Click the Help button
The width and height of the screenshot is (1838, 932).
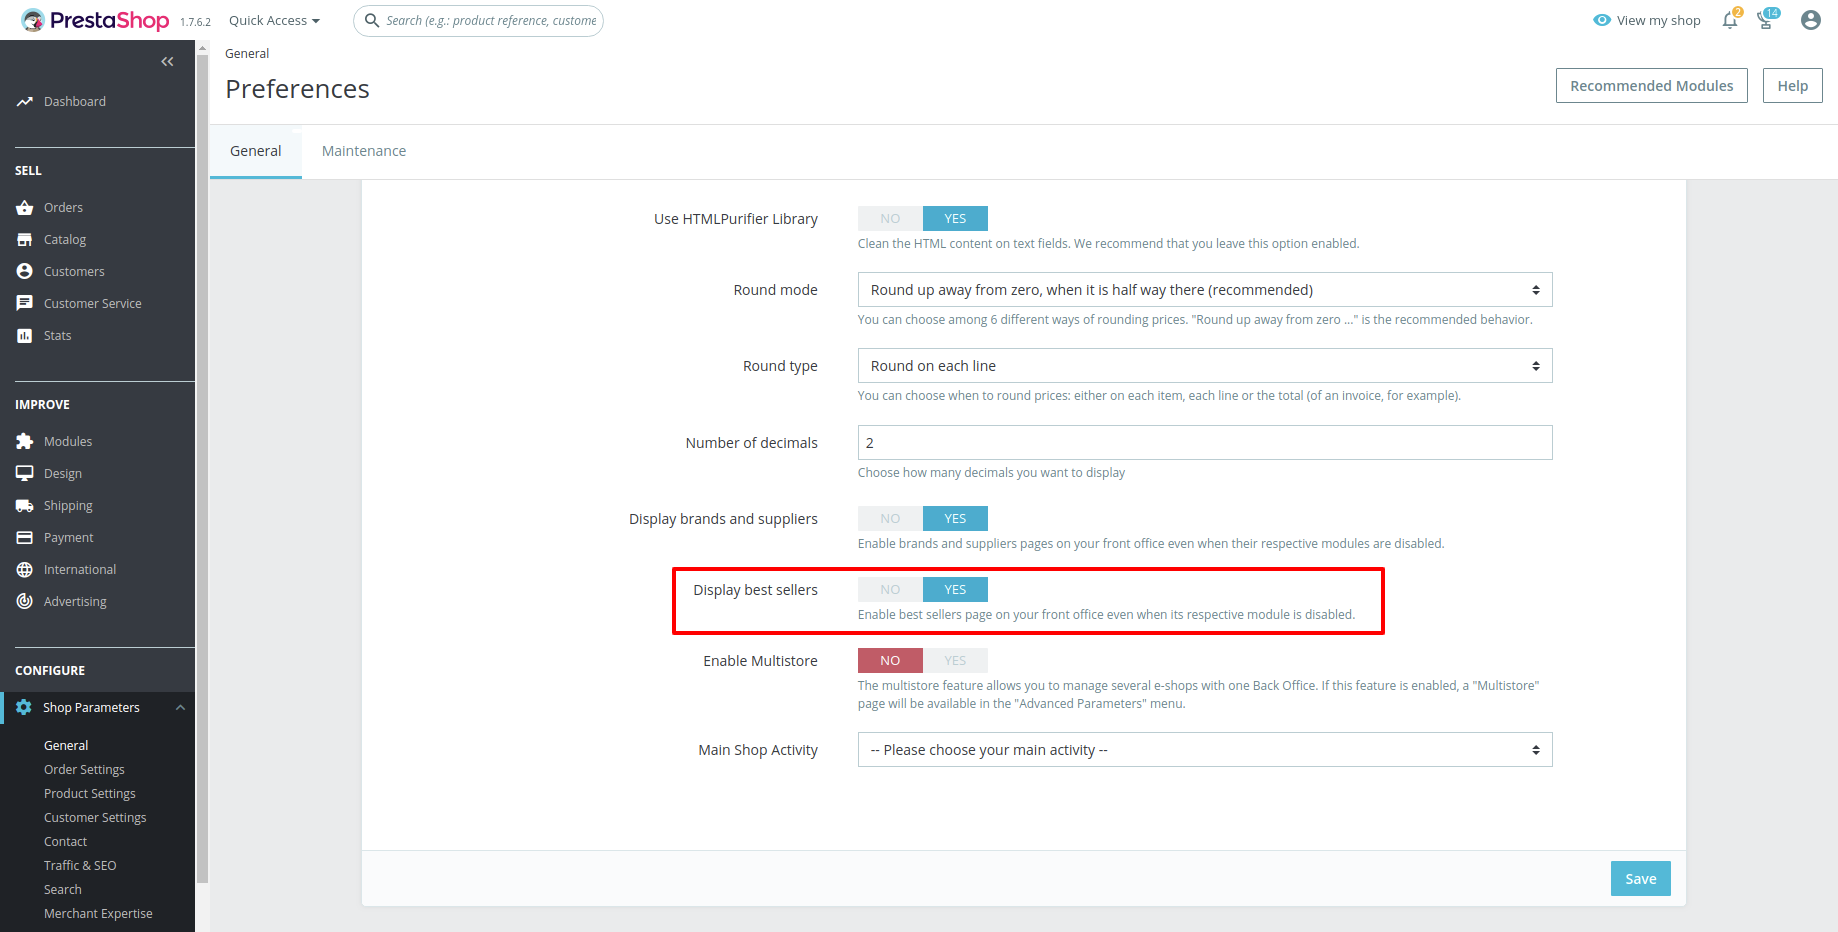click(x=1792, y=86)
